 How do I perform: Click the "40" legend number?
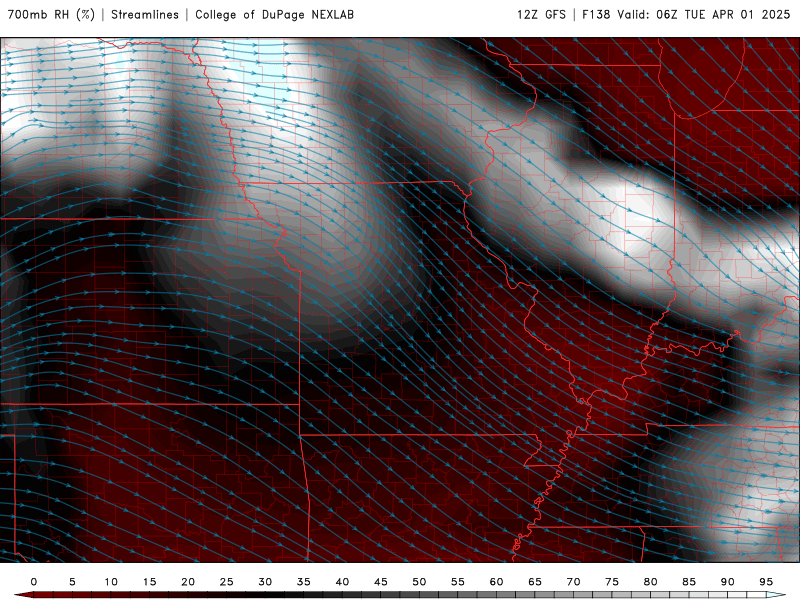tap(342, 582)
